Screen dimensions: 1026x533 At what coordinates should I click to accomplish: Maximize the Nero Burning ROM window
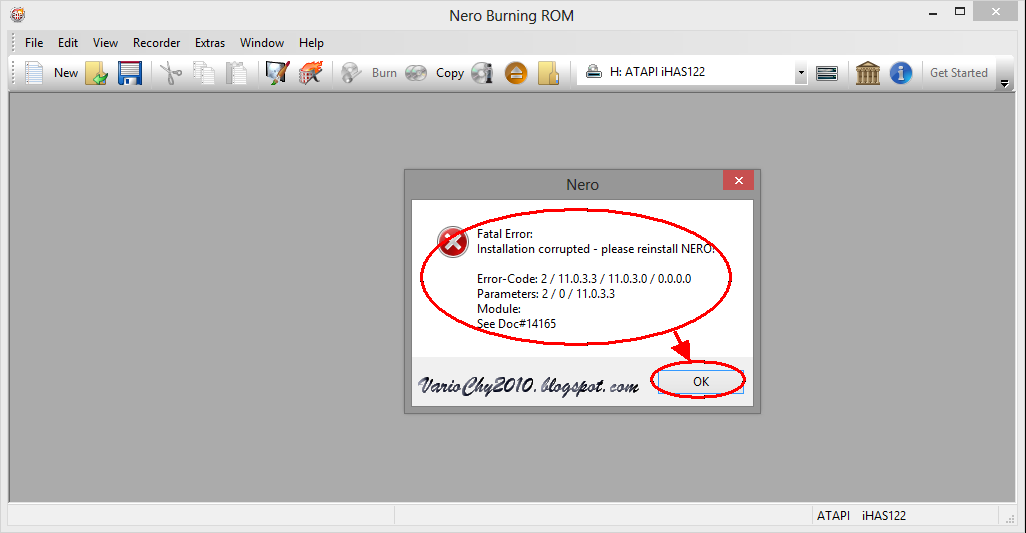960,12
